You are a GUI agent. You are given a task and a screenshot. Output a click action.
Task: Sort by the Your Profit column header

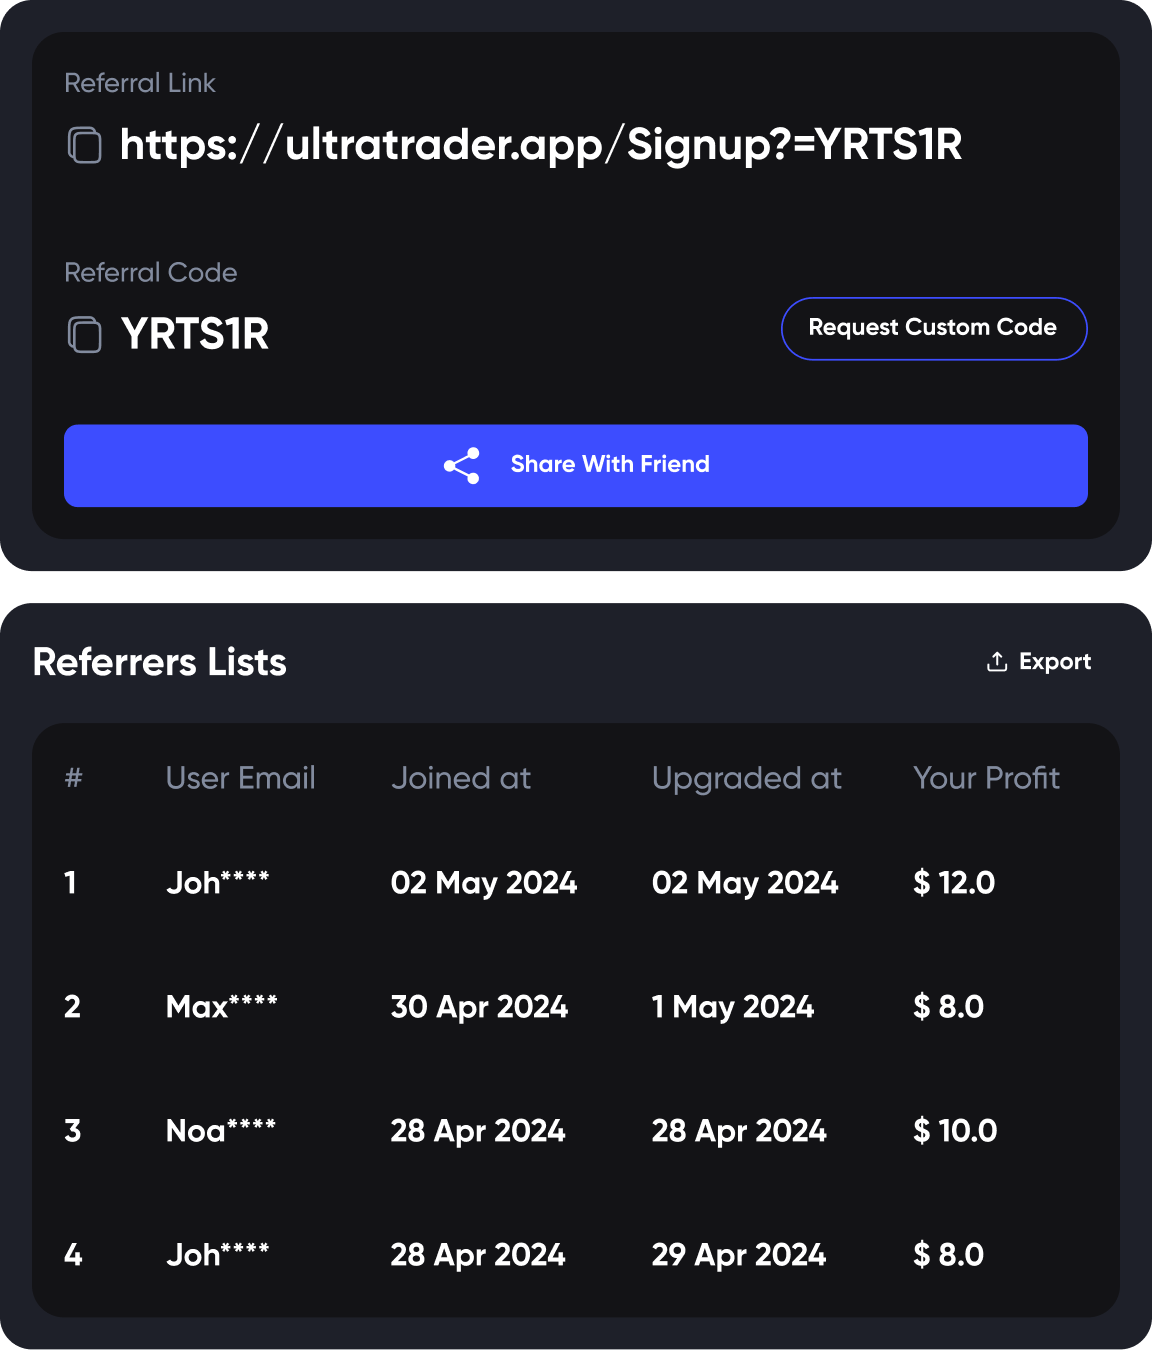986,778
